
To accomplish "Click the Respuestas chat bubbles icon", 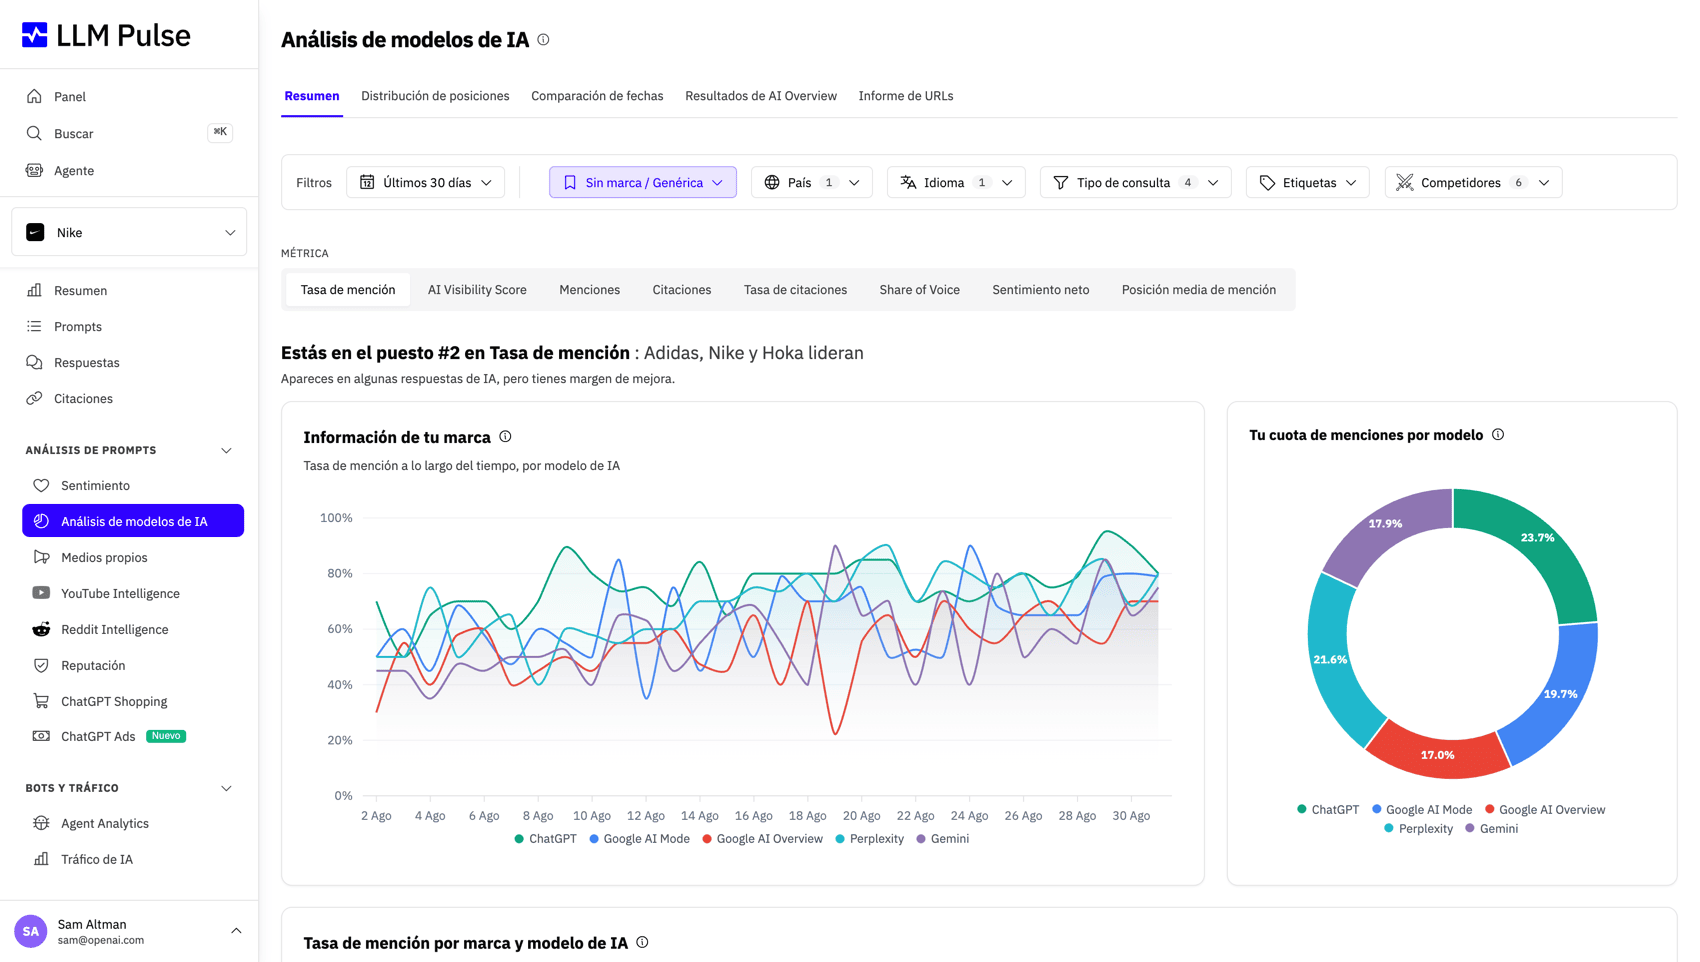I will 35,362.
